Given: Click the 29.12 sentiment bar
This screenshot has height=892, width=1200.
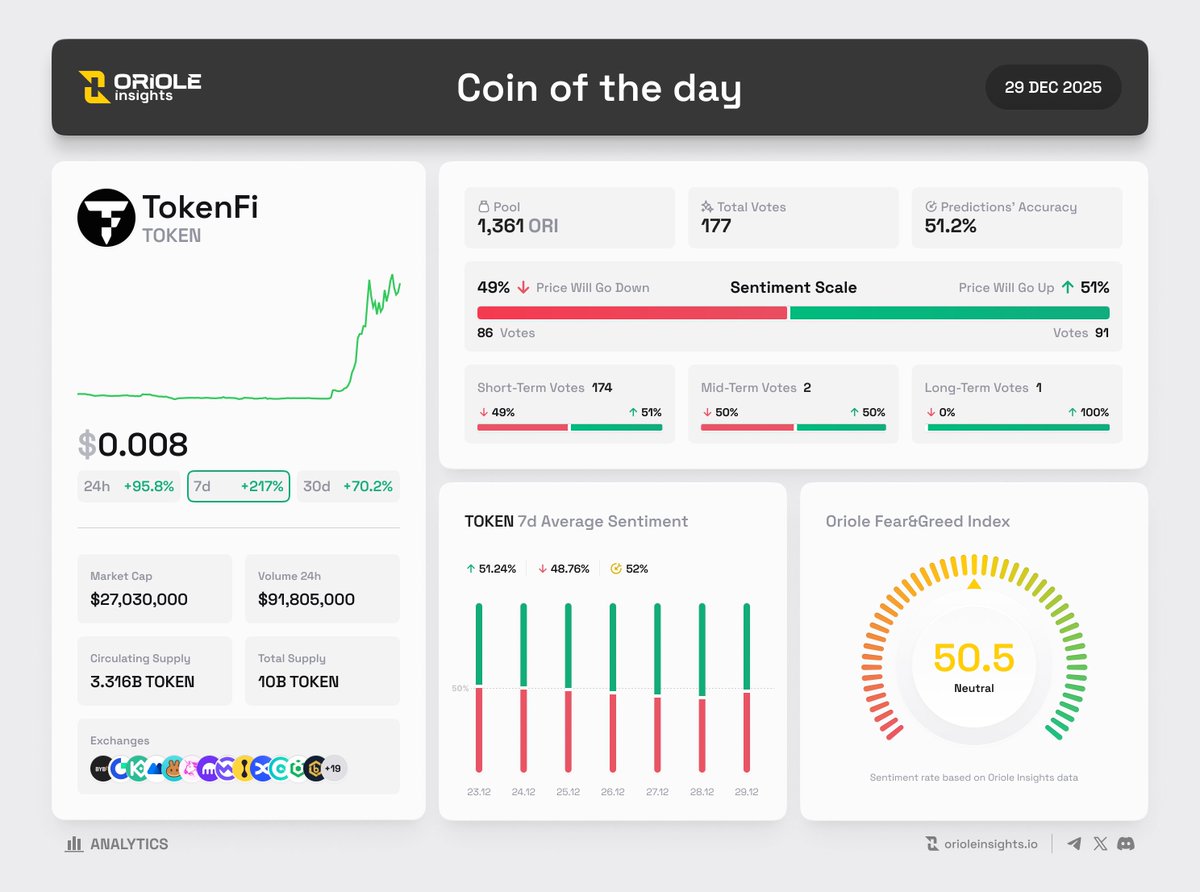Looking at the screenshot, I should pyautogui.click(x=747, y=688).
